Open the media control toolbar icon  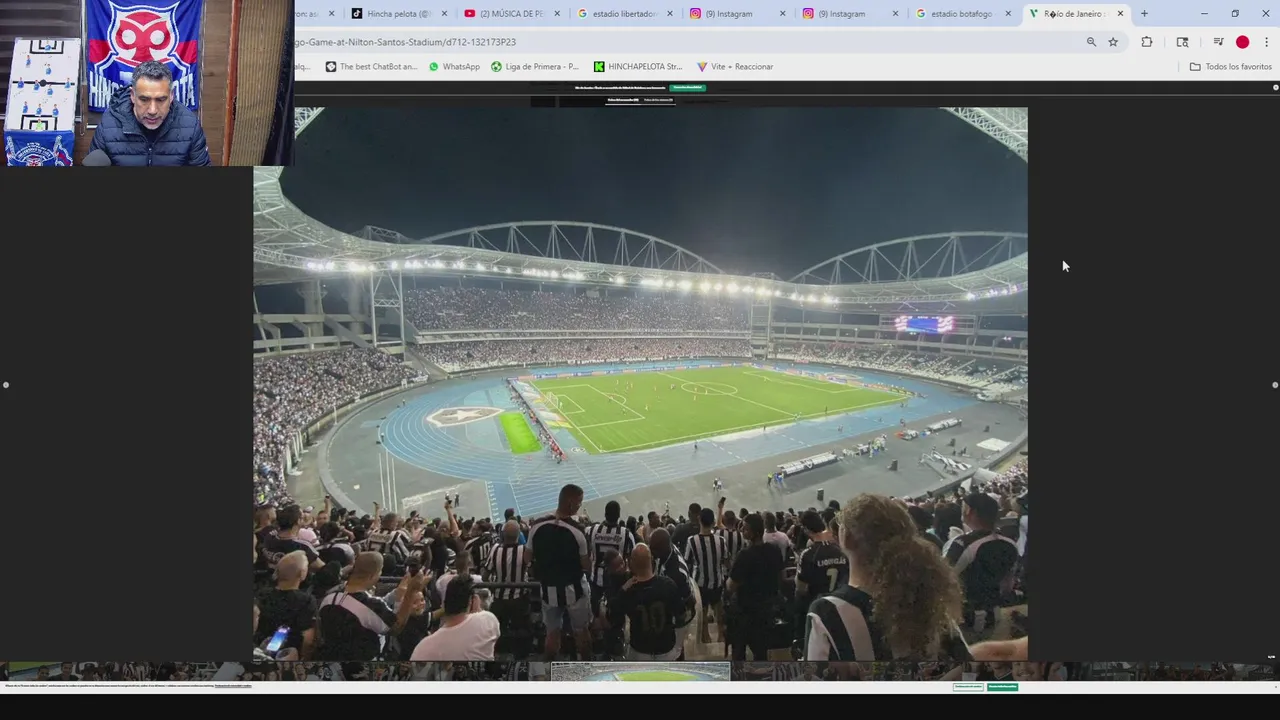(x=1218, y=42)
